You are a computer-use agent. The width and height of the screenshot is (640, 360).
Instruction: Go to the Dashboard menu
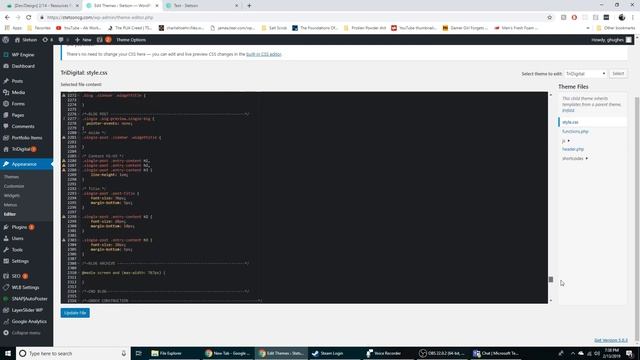point(23,66)
